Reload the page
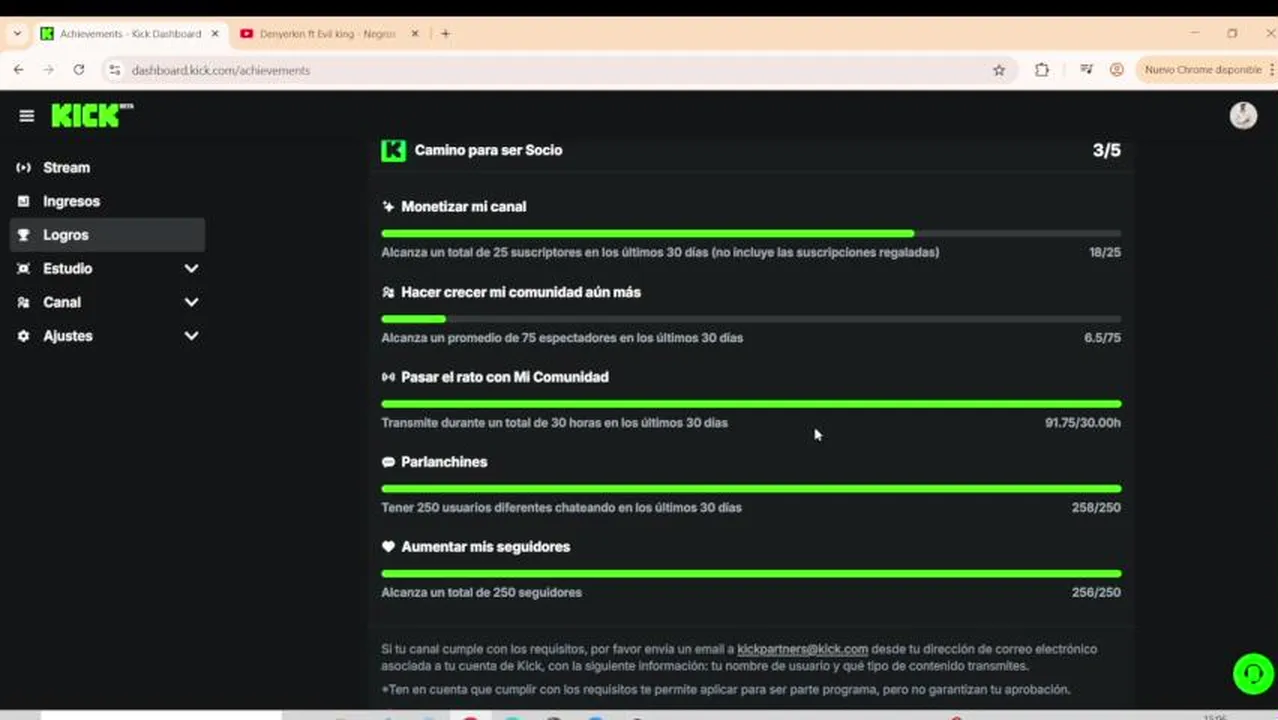Viewport: 1278px width, 720px height. click(x=78, y=70)
